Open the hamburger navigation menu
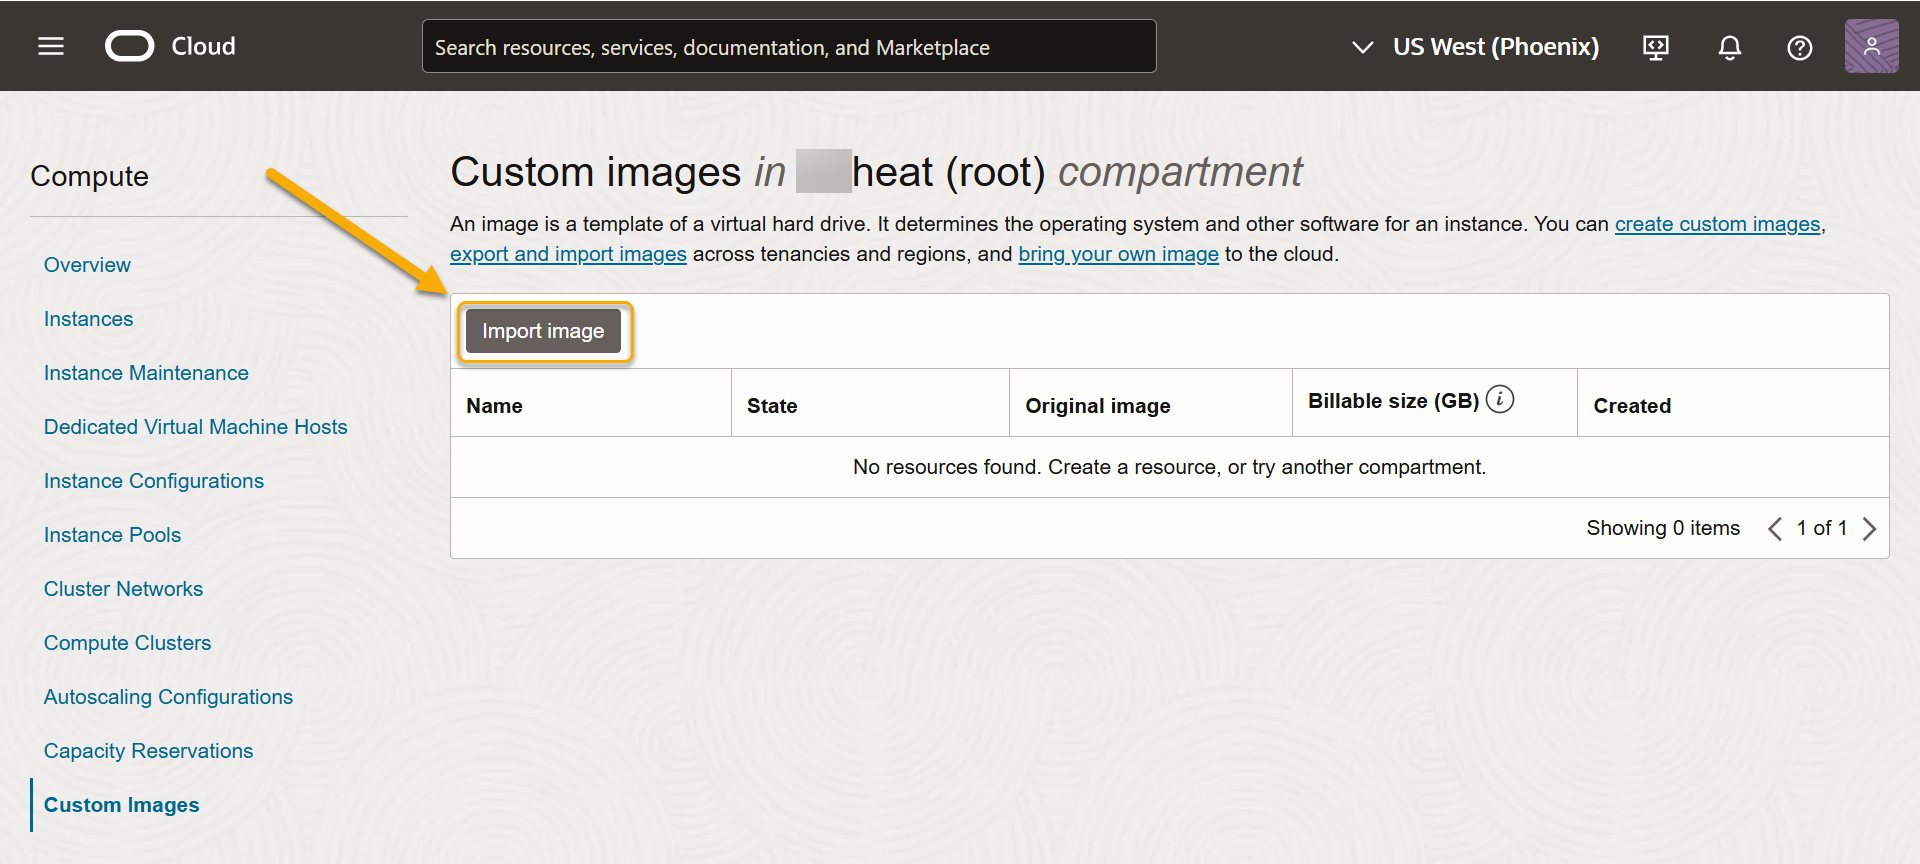This screenshot has height=864, width=1920. (x=51, y=46)
